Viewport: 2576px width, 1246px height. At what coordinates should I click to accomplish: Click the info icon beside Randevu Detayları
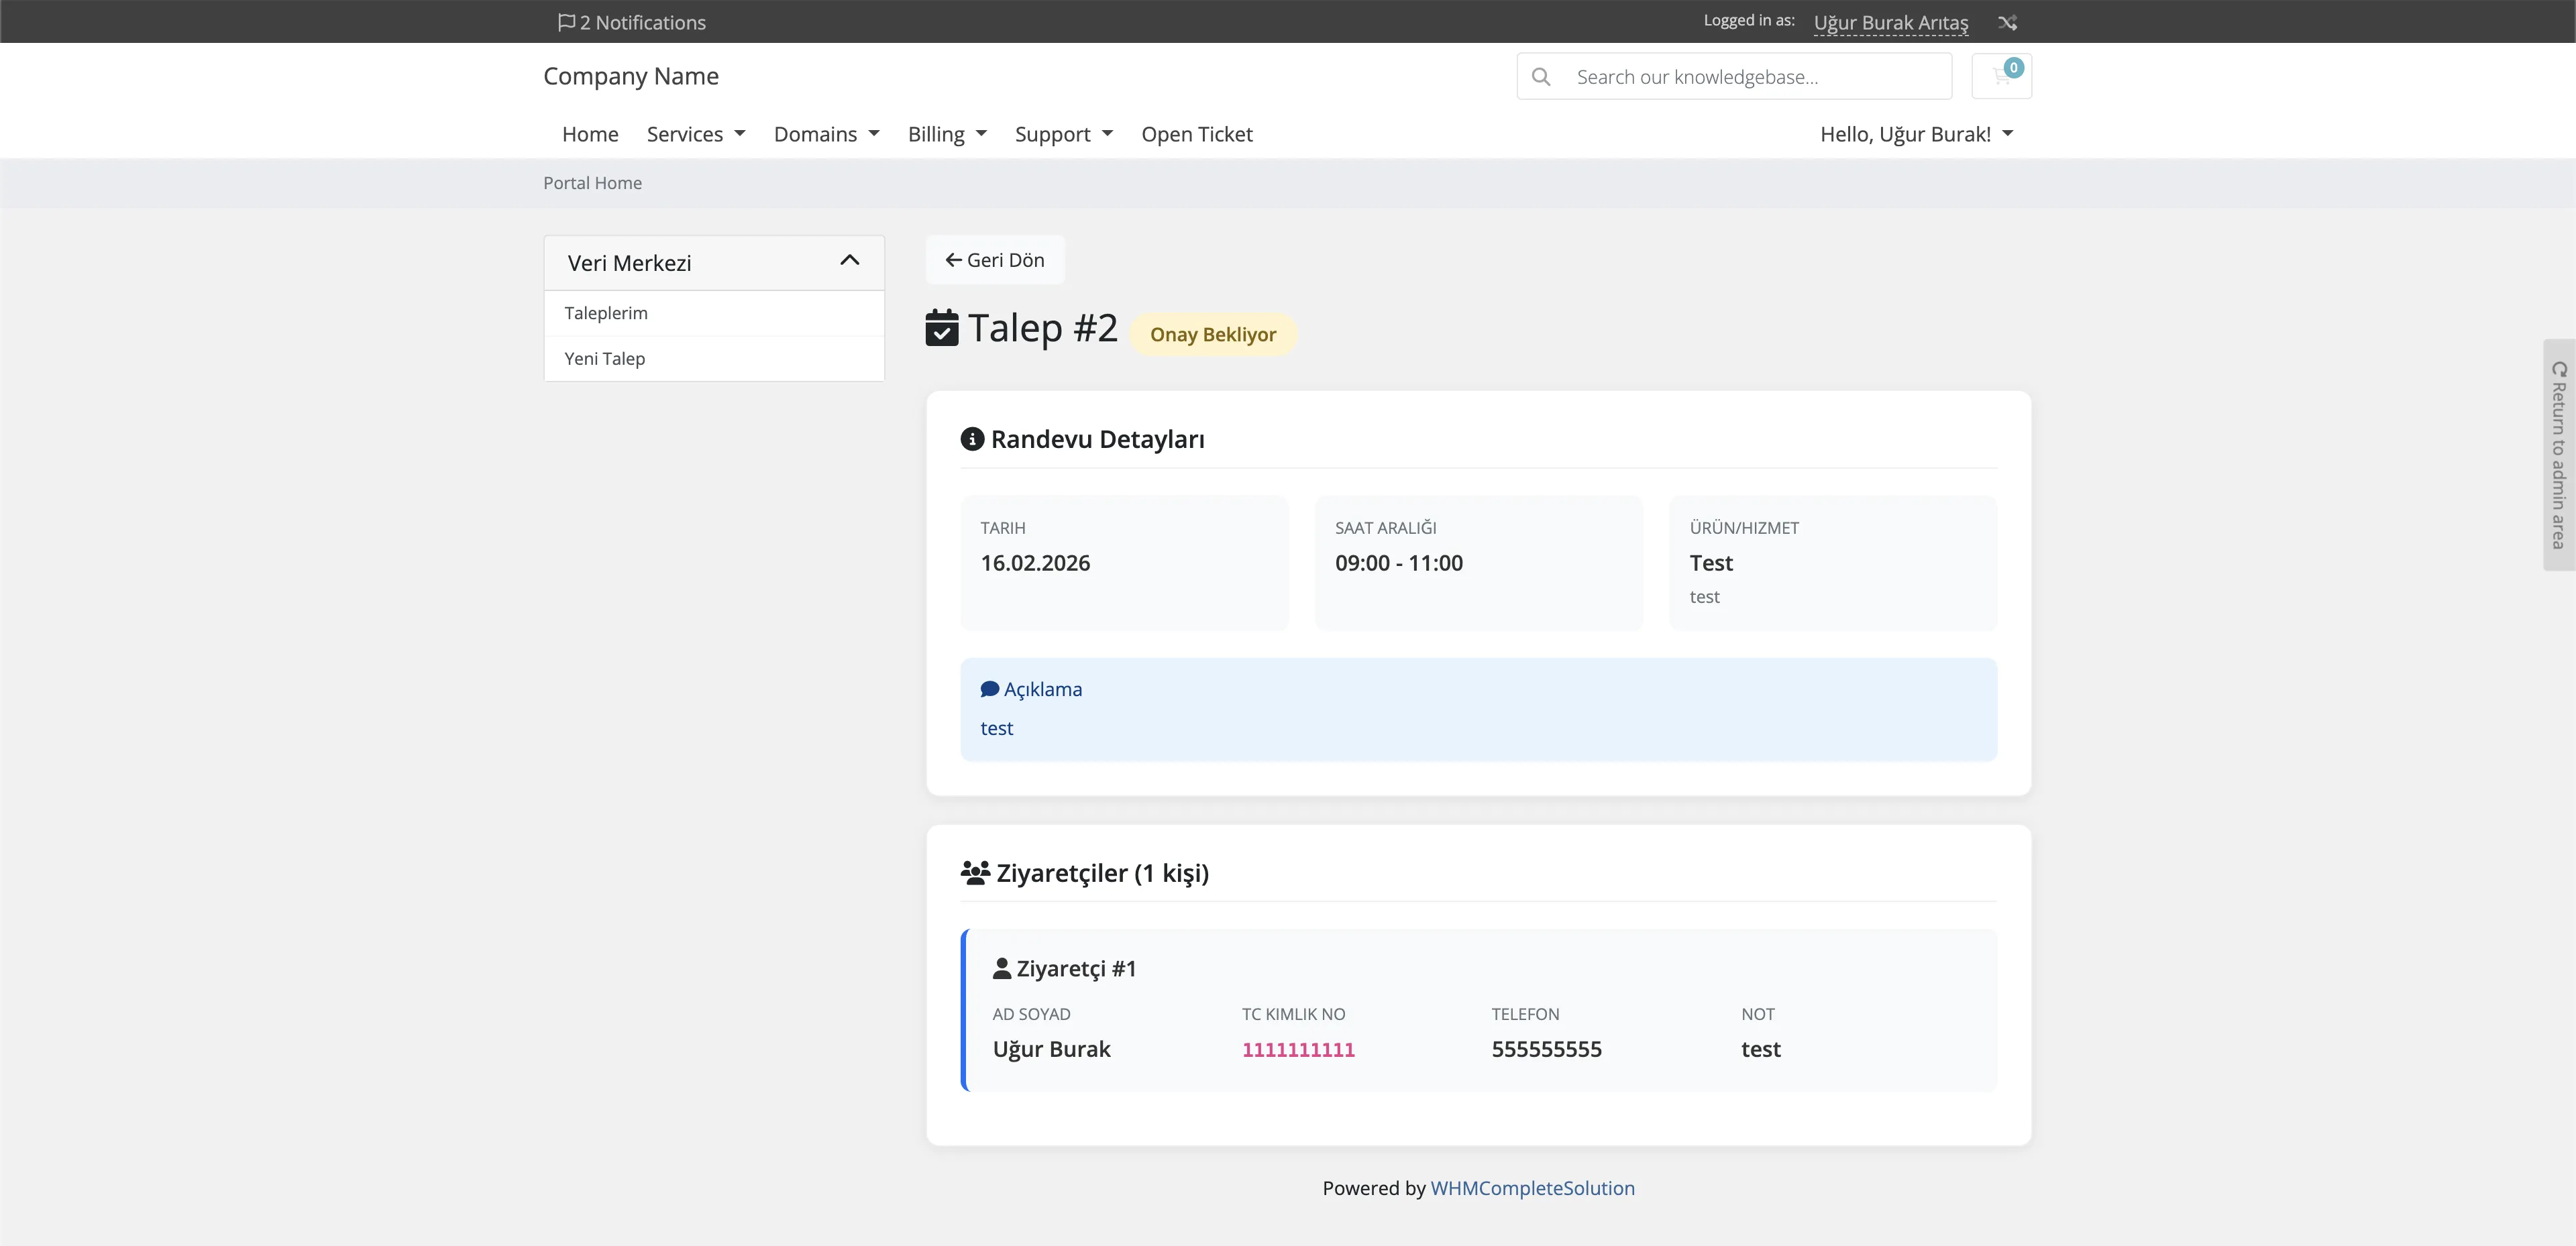tap(972, 439)
